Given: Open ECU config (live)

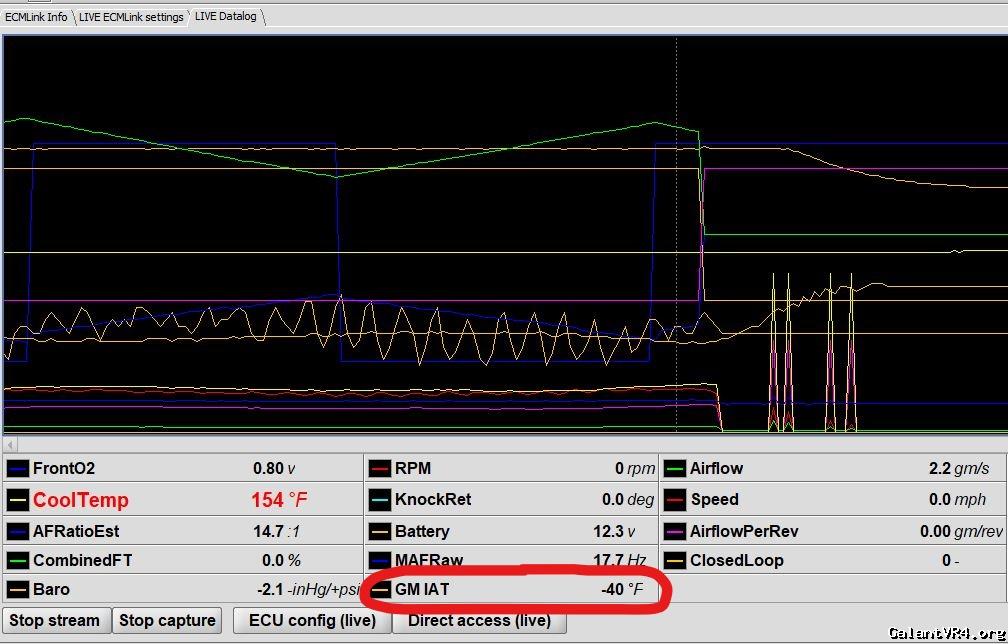Looking at the screenshot, I should [312, 620].
